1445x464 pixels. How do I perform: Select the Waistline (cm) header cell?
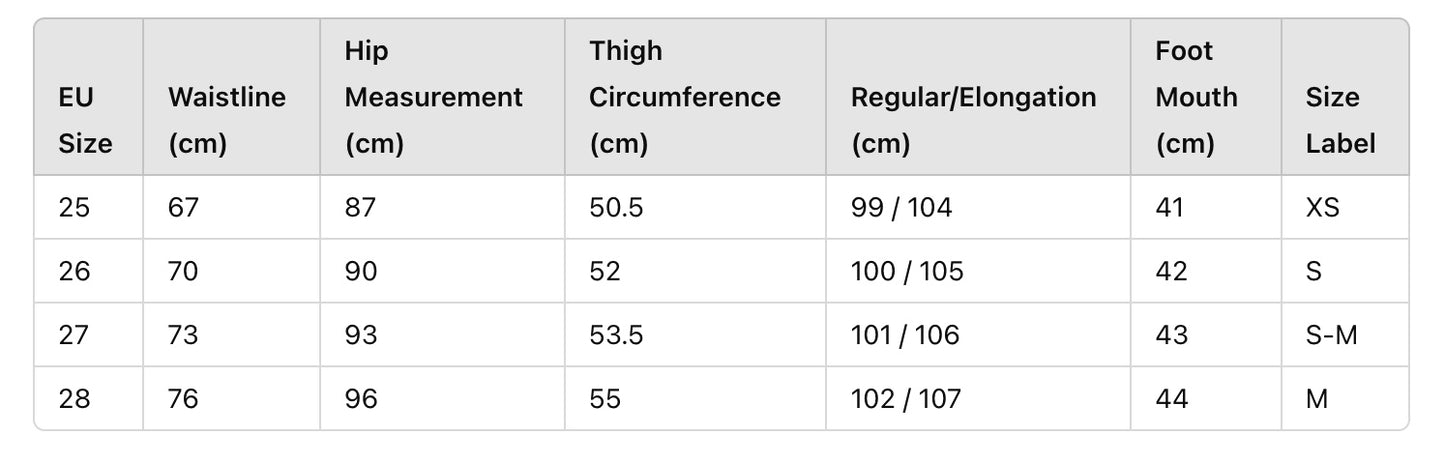(x=231, y=97)
